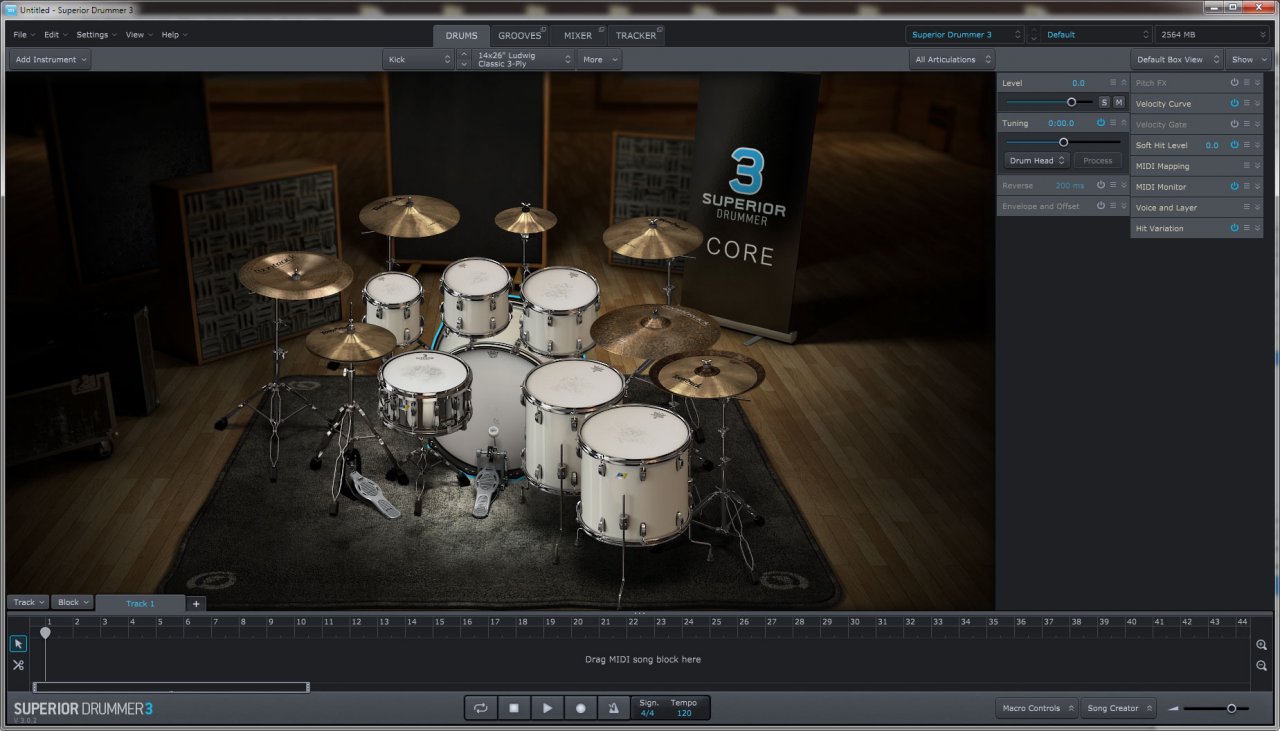Disable the MIDI Monitor power button

click(1234, 187)
